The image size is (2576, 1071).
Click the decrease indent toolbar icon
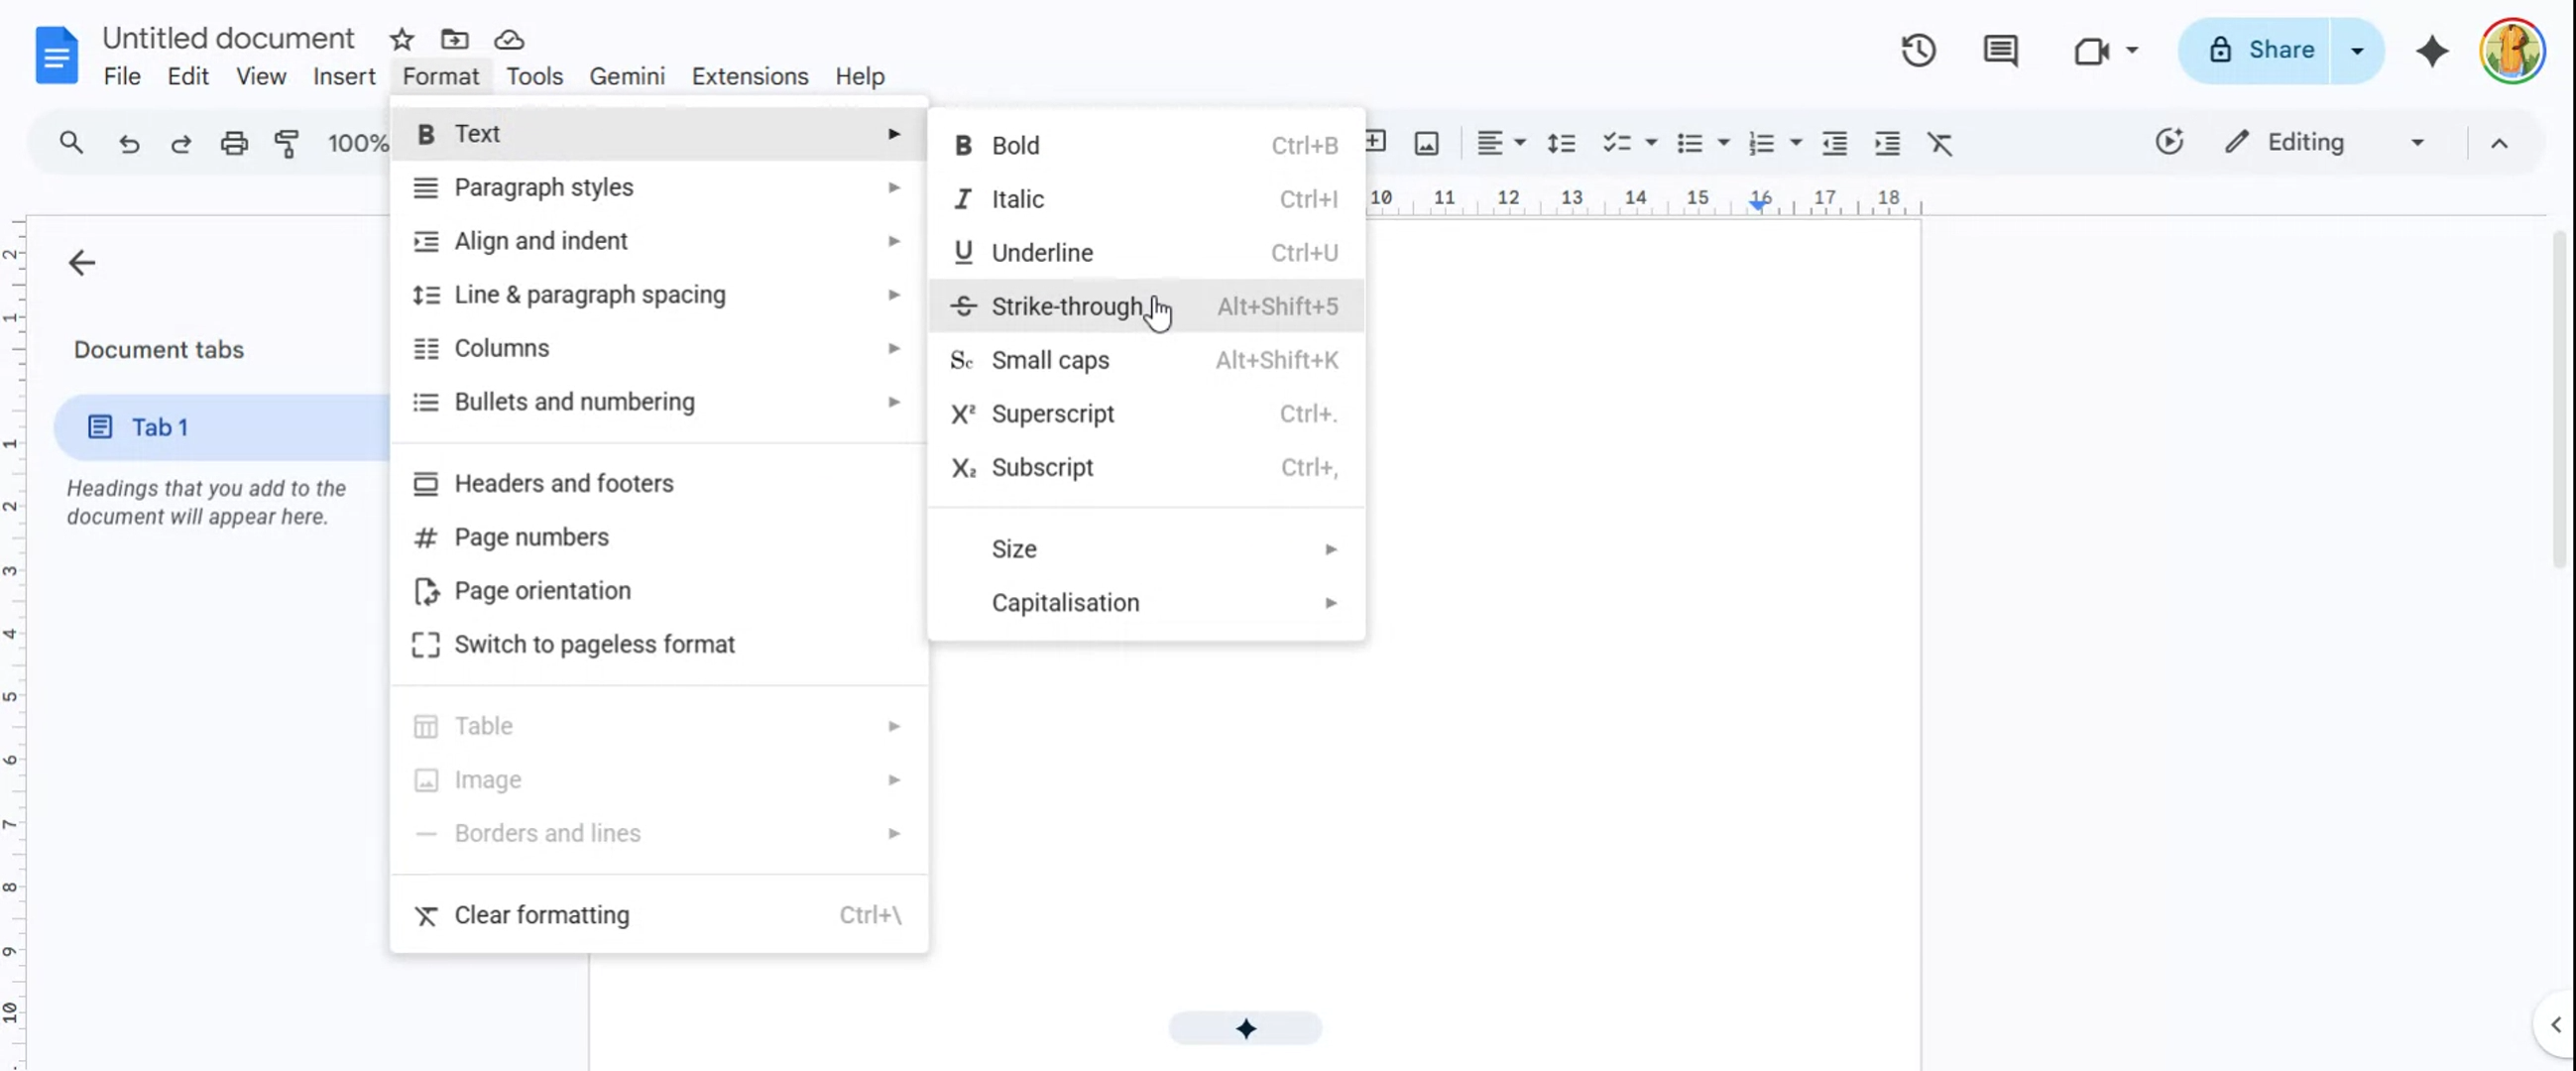pyautogui.click(x=1835, y=143)
